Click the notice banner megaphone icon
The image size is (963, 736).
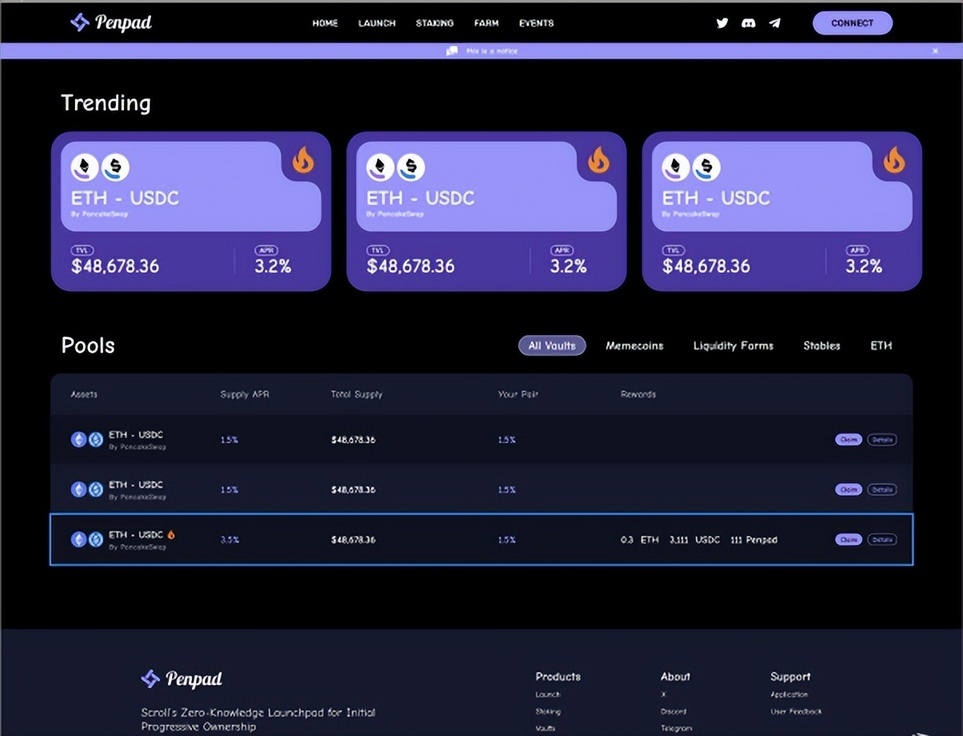point(451,51)
